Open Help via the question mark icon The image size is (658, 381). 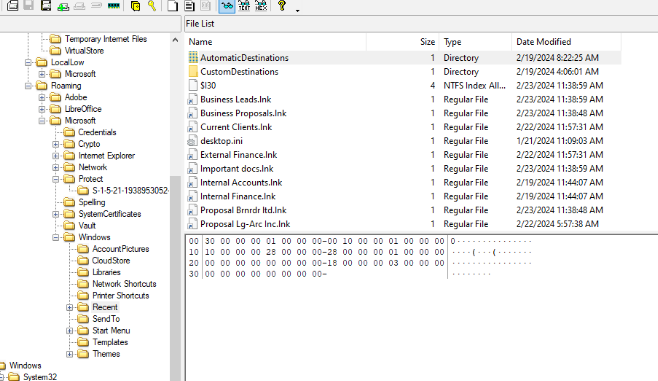pos(282,6)
